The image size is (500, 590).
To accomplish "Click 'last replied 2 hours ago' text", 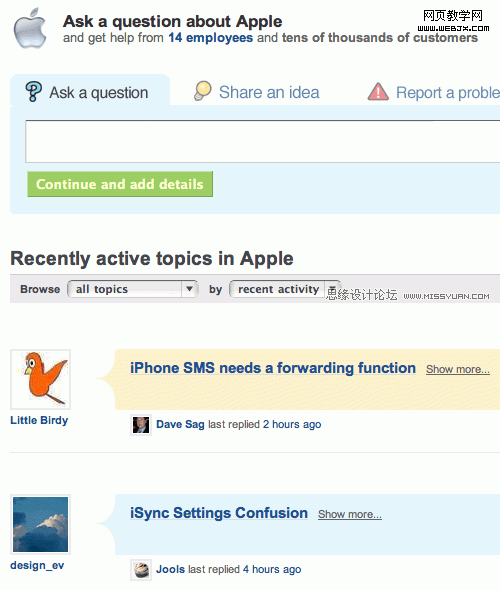I will click(265, 424).
